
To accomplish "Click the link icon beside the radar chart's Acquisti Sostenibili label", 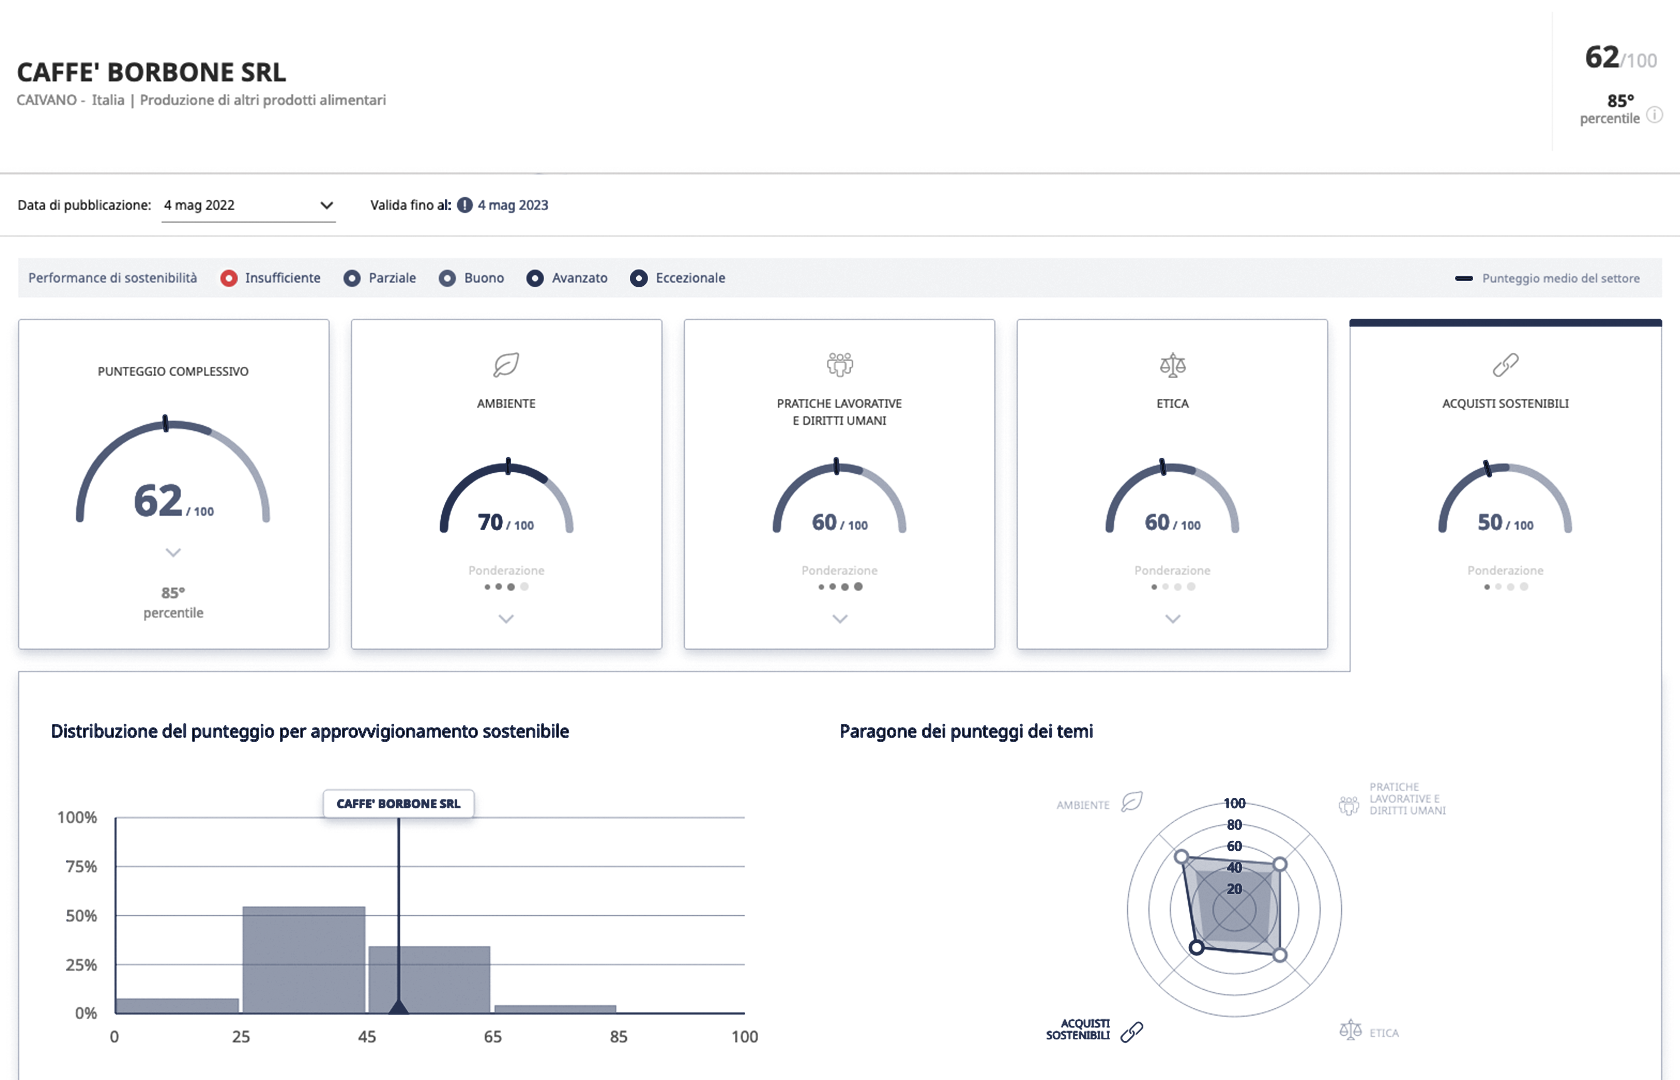I will (x=1132, y=1032).
